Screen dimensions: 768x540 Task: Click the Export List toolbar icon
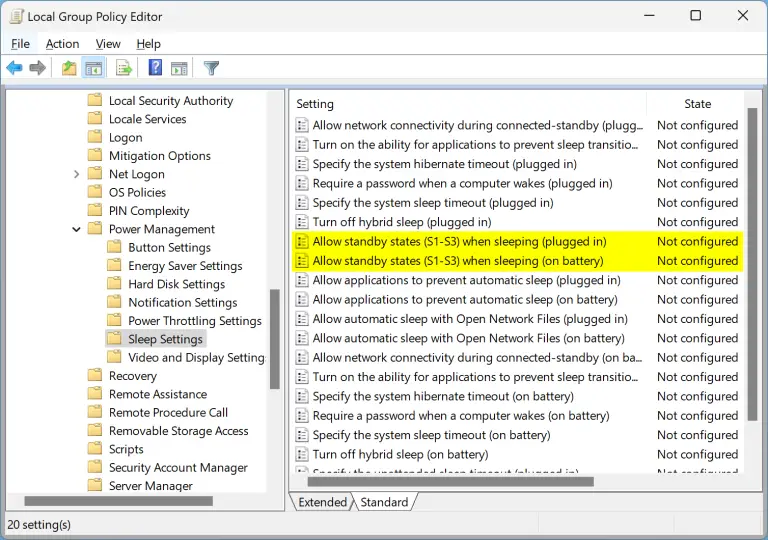point(124,68)
